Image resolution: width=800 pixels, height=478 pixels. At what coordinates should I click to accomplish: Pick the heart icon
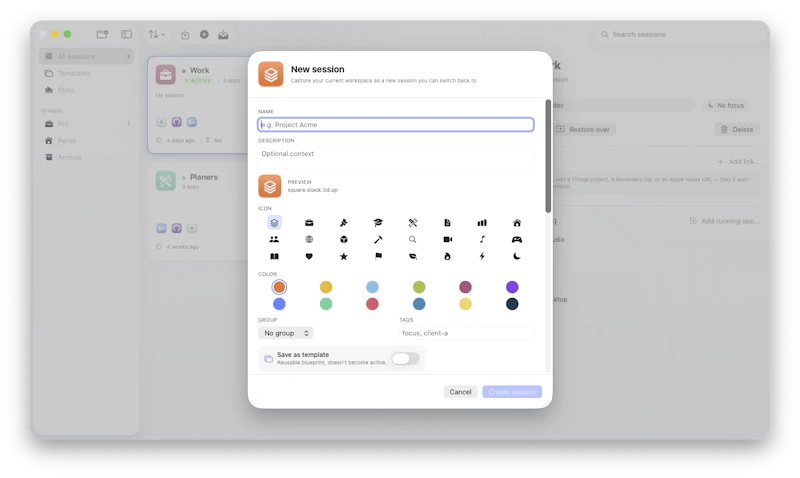click(309, 256)
